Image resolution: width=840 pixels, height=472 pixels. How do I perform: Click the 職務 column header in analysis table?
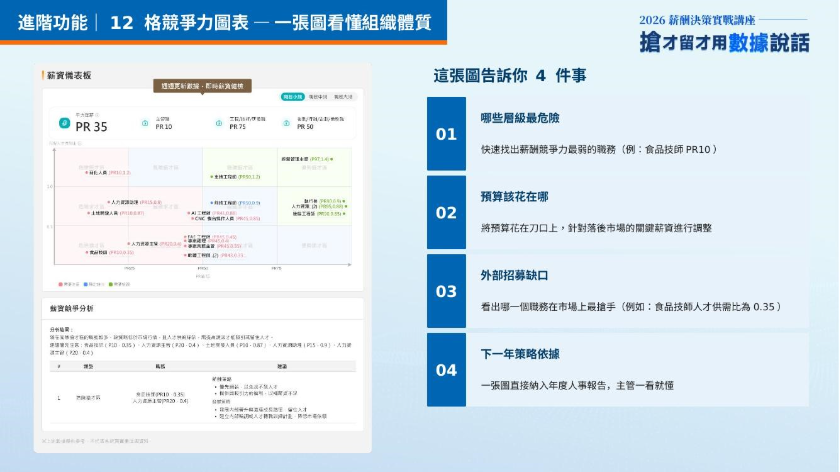pos(160,366)
